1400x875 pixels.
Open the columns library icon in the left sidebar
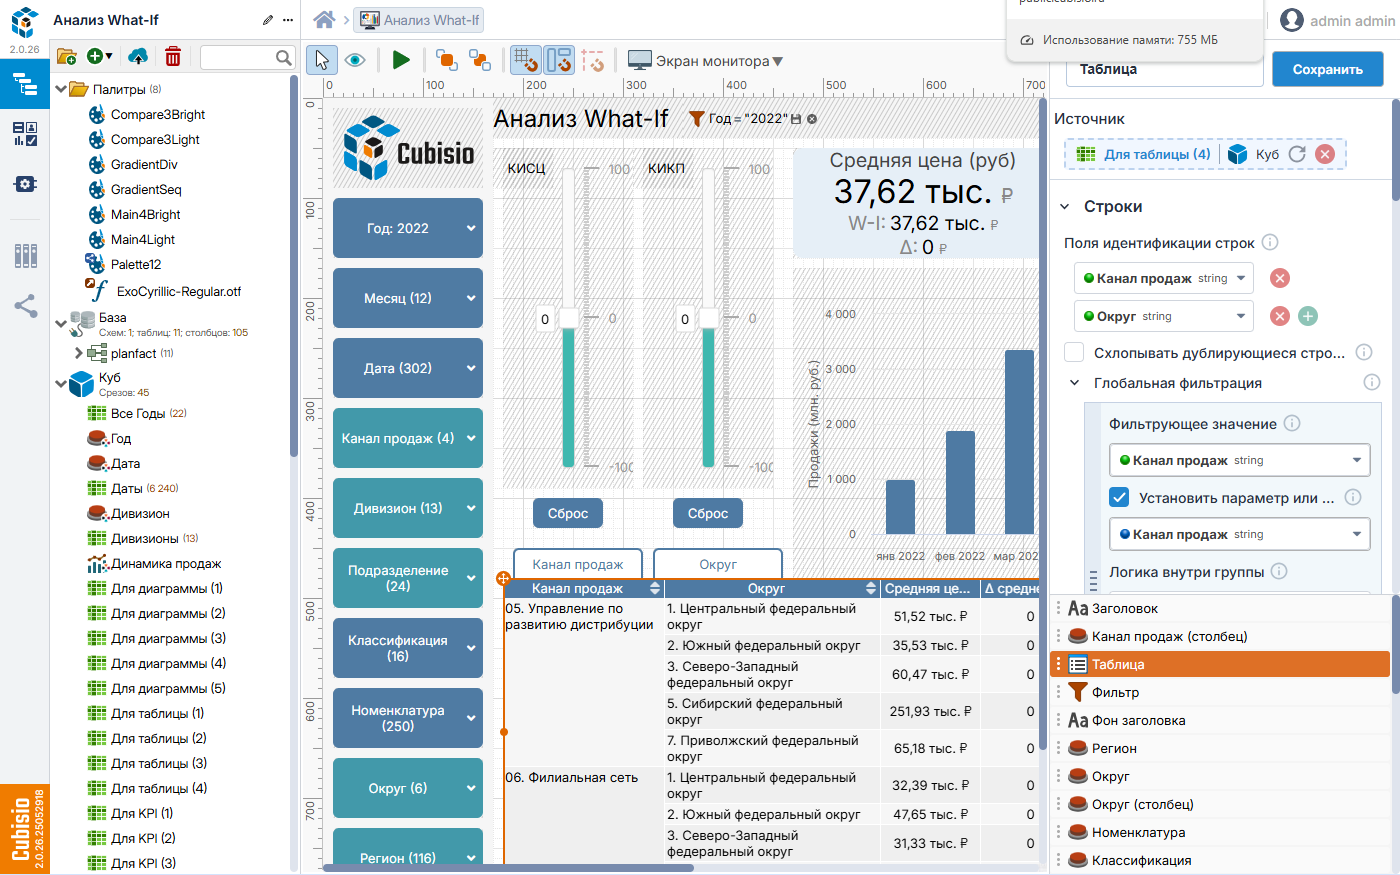point(25,256)
